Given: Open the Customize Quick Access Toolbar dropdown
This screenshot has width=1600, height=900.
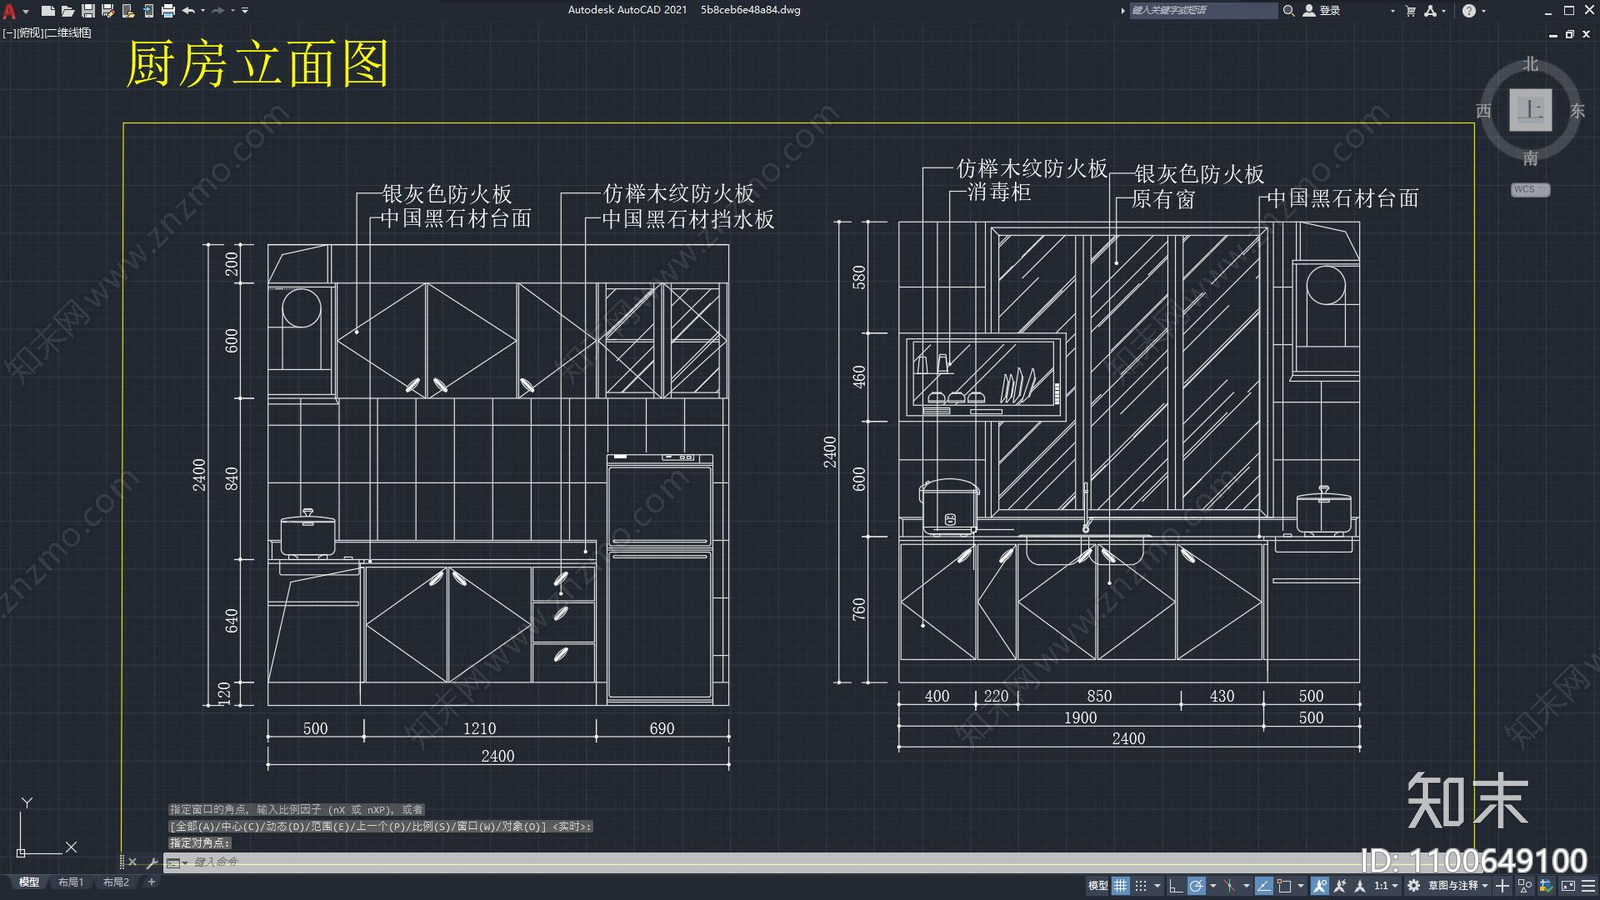Looking at the screenshot, I should tap(245, 10).
